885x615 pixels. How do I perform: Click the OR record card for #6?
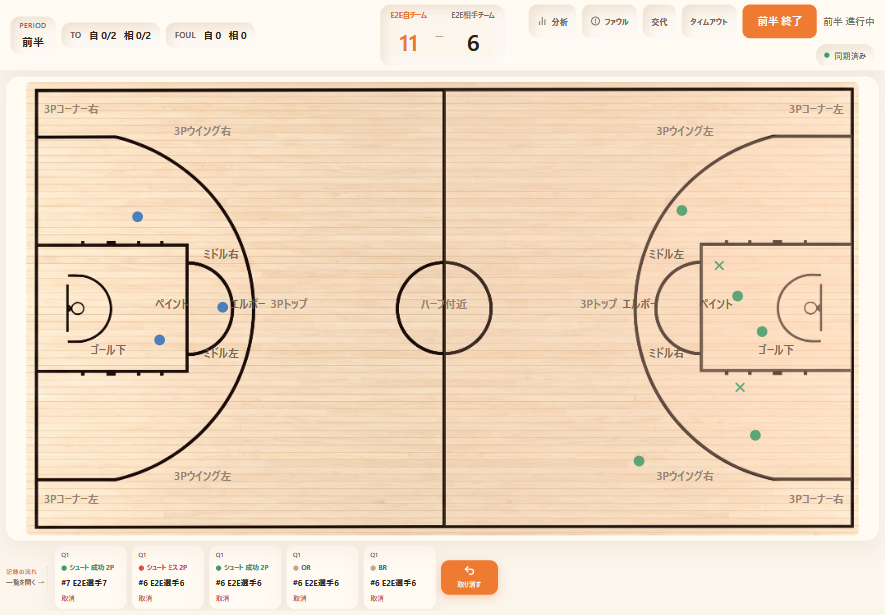[322, 577]
